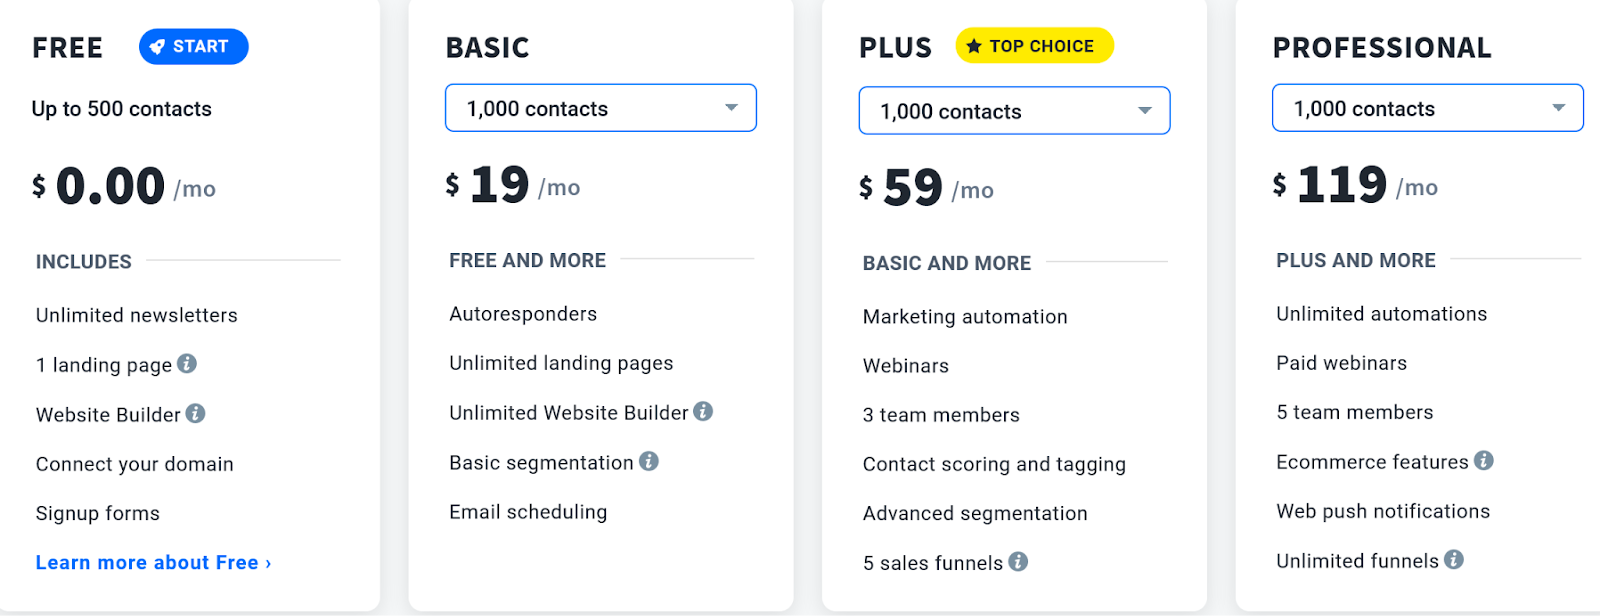Click the rocket icon in START badge
Screen dimensions: 1600x616
(x=157, y=47)
